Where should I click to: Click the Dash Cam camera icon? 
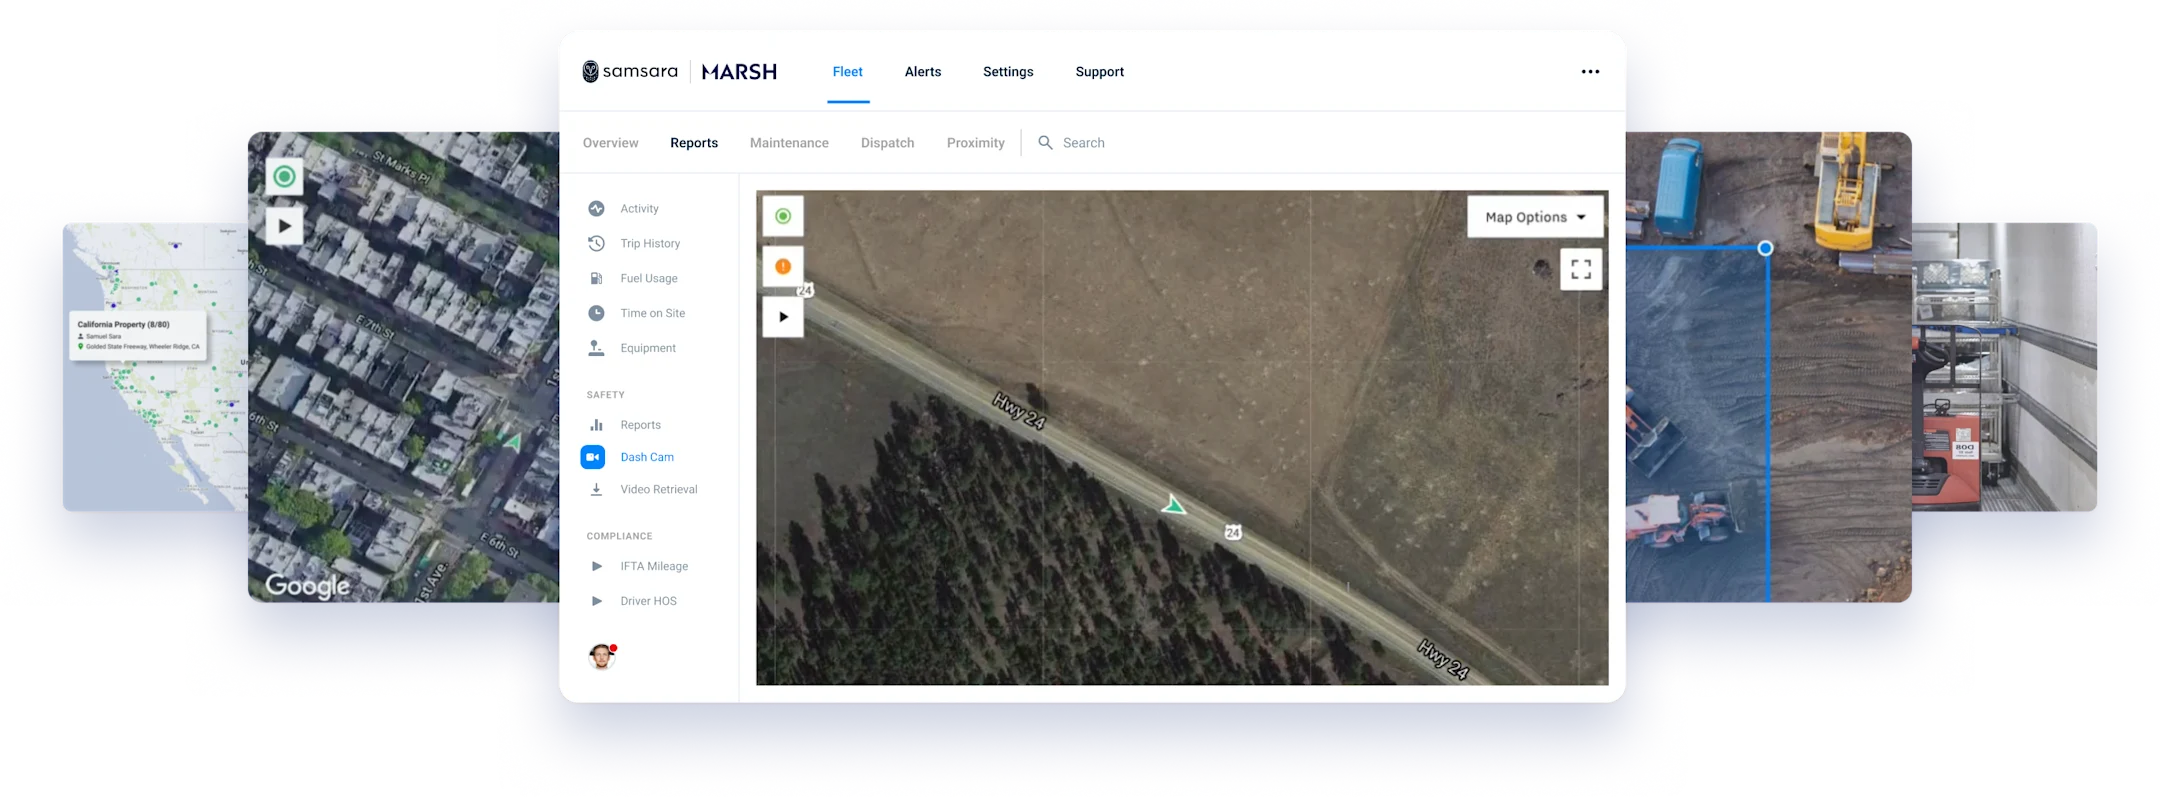point(593,457)
